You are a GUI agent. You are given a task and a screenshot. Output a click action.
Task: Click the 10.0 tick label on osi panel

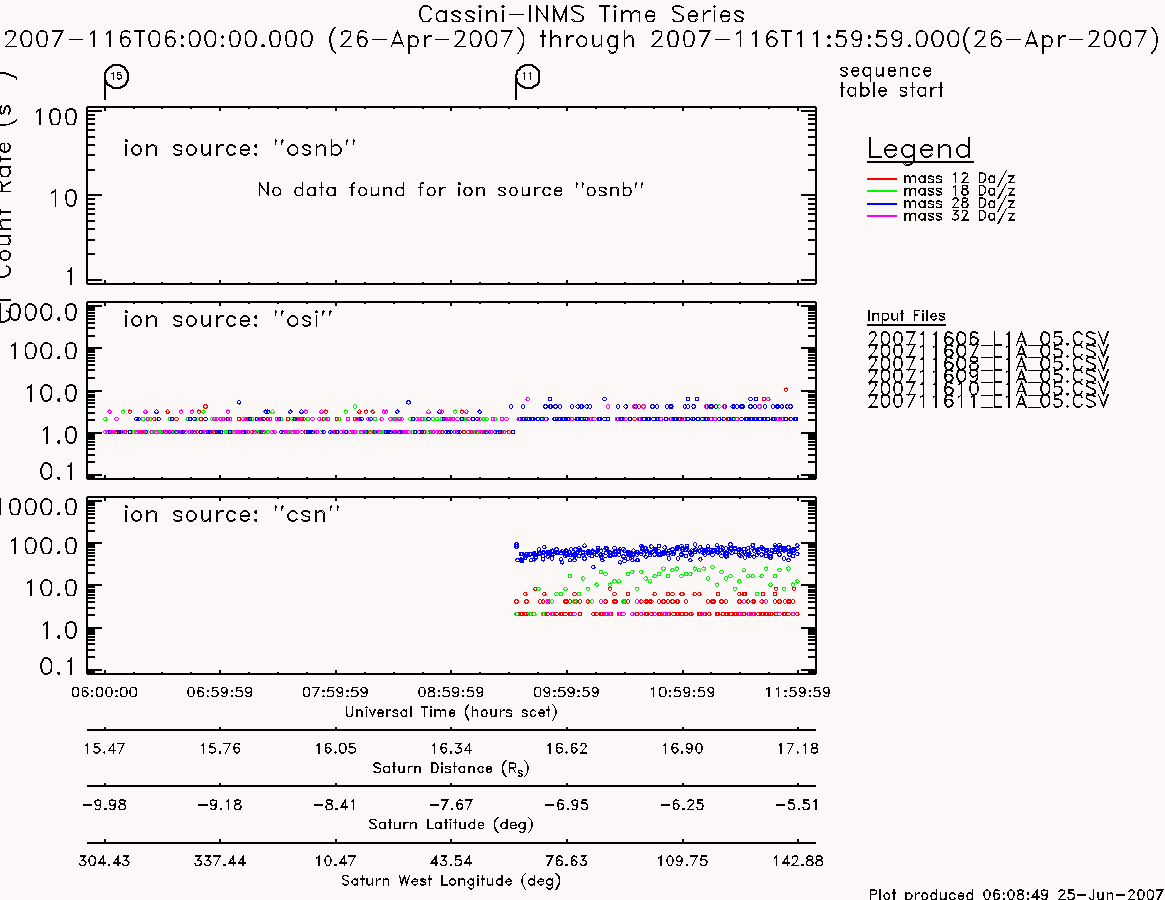(51, 393)
